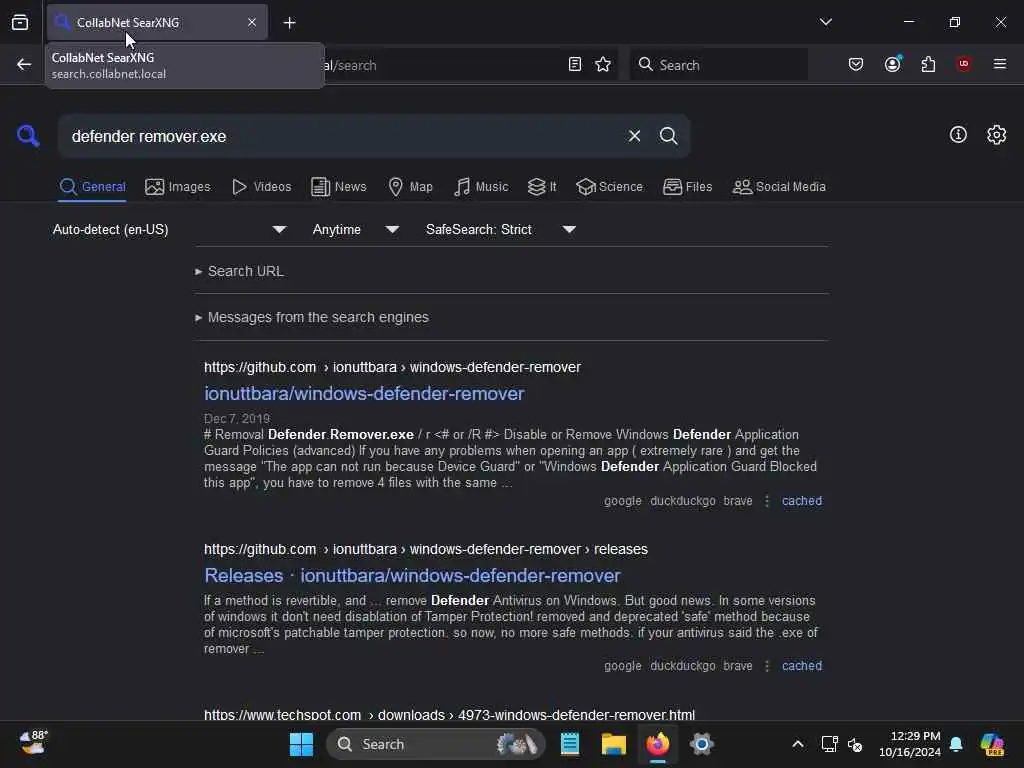The height and width of the screenshot is (768, 1024).
Task: Click the taskbar Search box
Action: click(x=436, y=744)
